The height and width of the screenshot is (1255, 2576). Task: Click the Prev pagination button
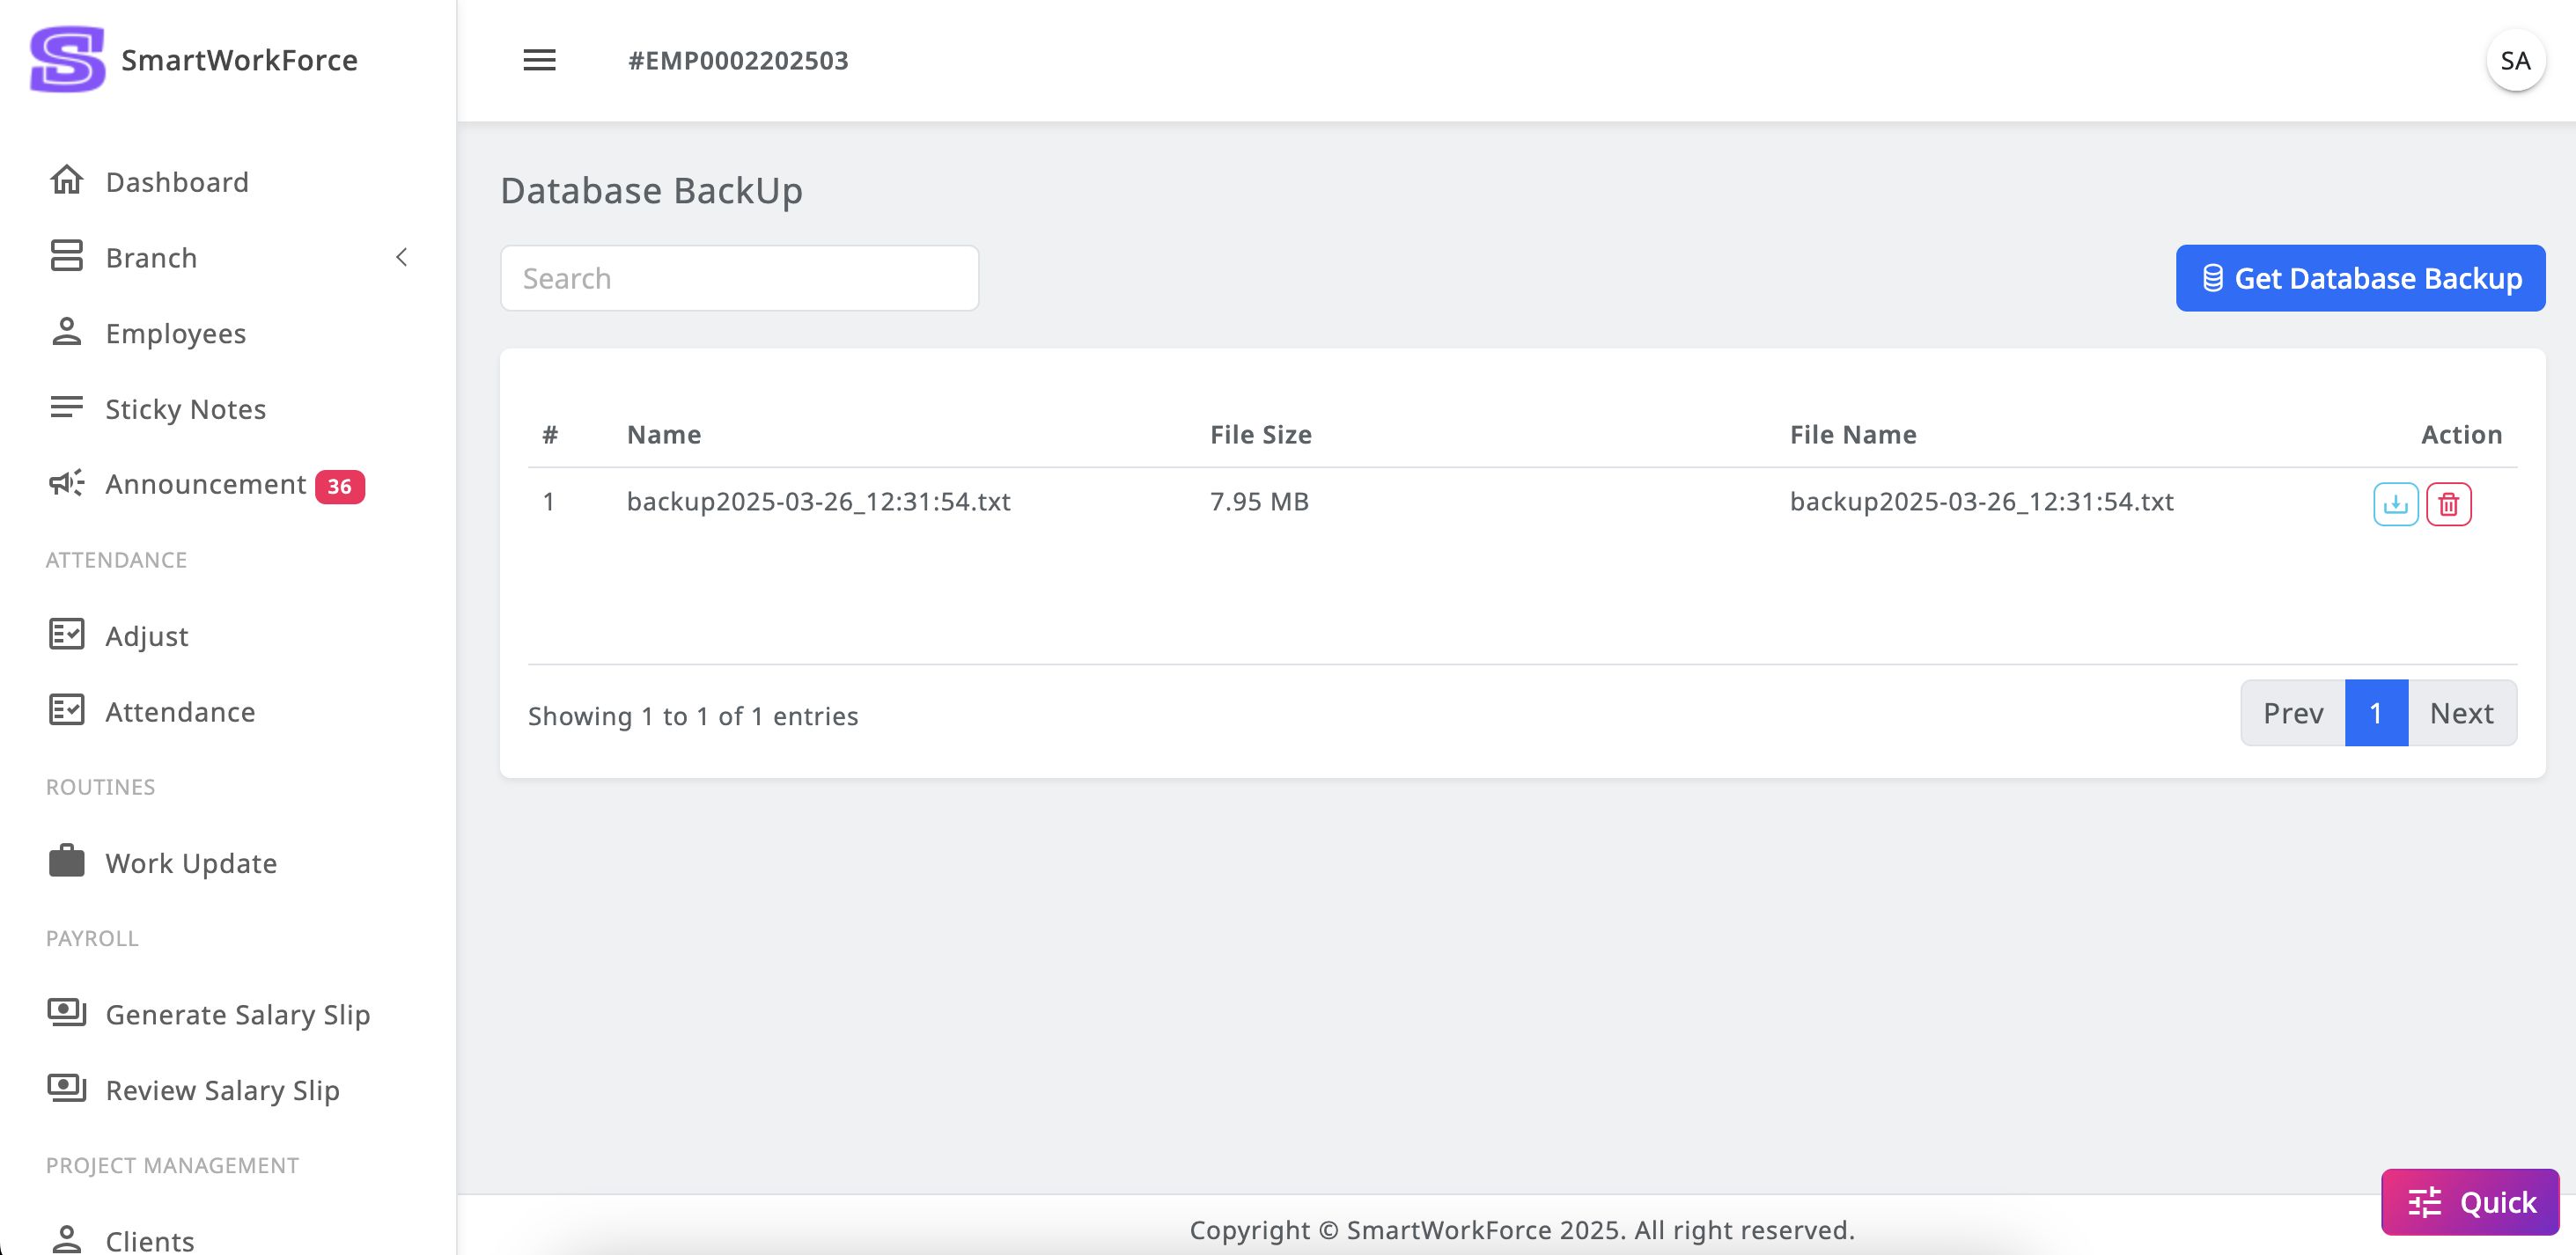pyautogui.click(x=2293, y=713)
